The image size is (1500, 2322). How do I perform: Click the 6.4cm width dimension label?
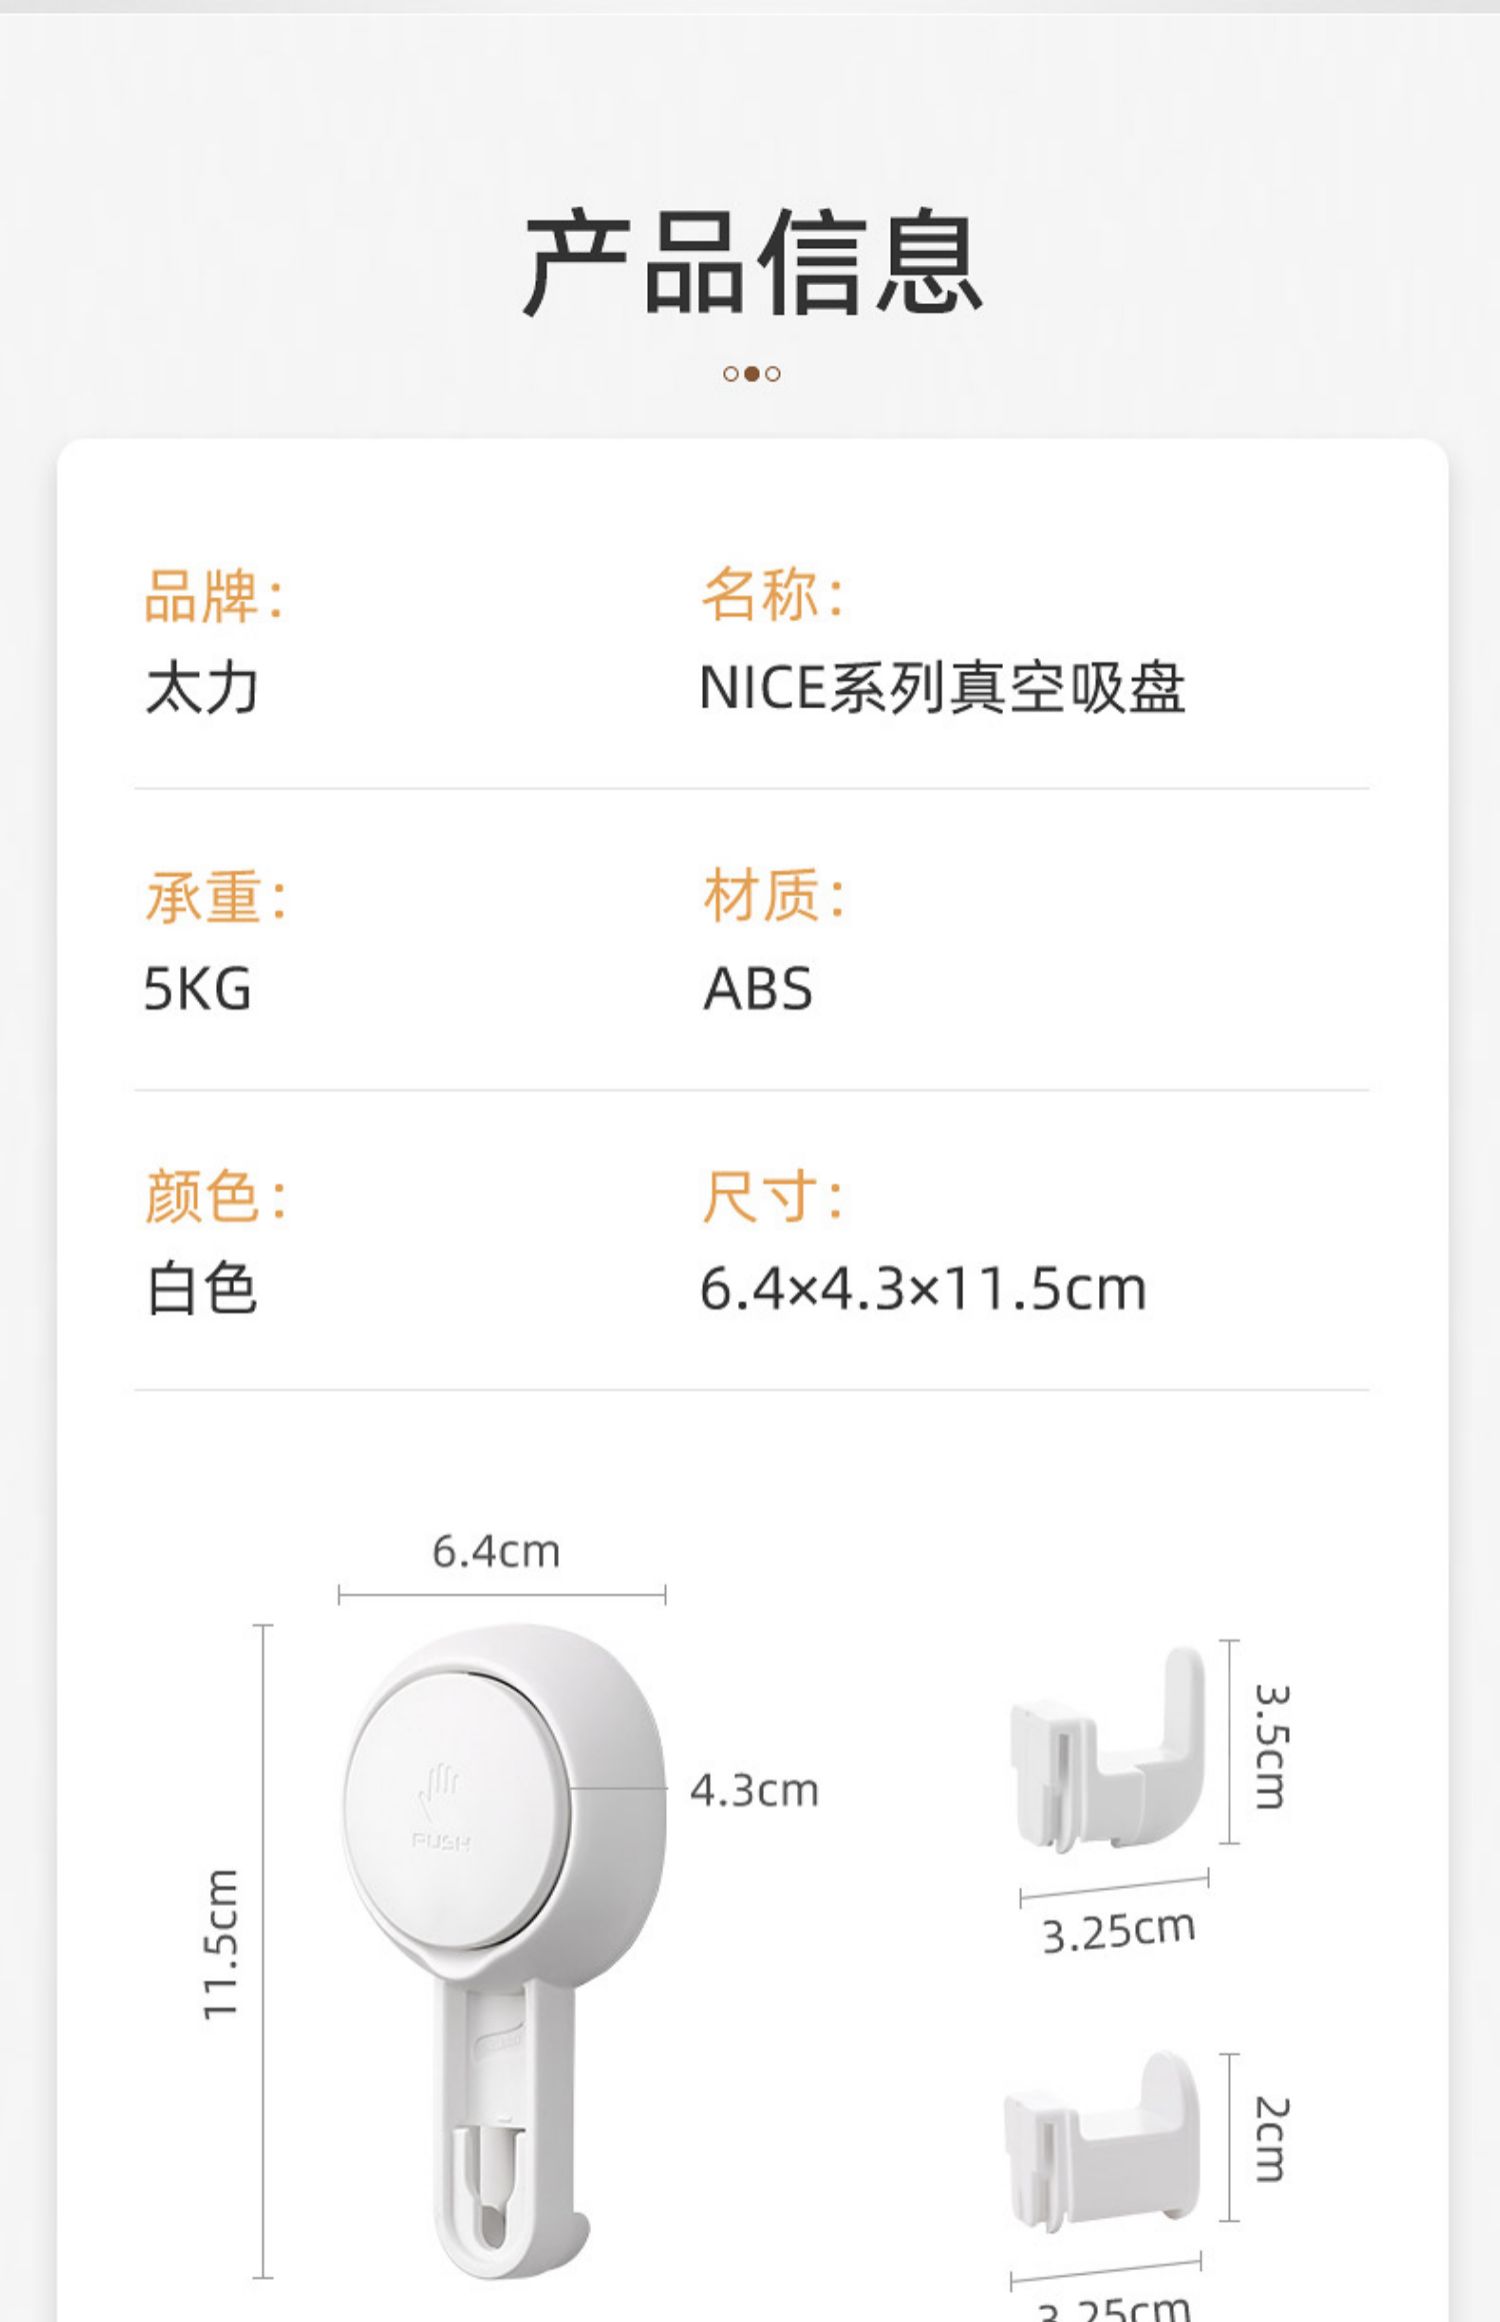point(496,1552)
